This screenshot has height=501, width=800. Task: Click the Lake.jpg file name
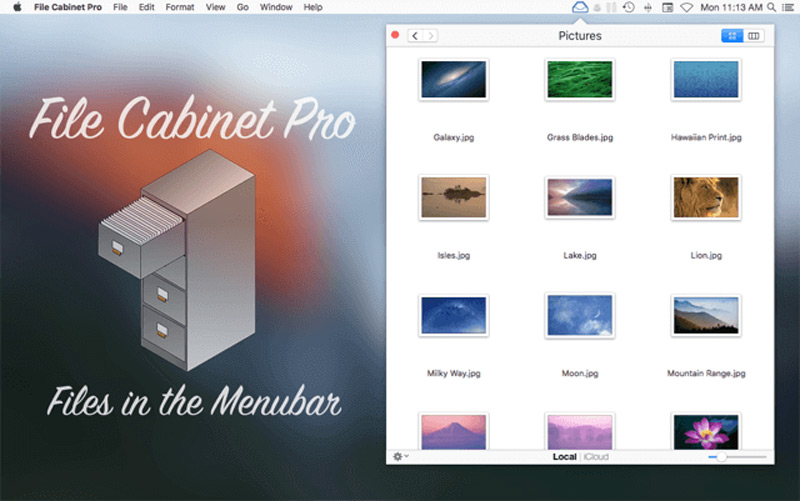pos(580,255)
